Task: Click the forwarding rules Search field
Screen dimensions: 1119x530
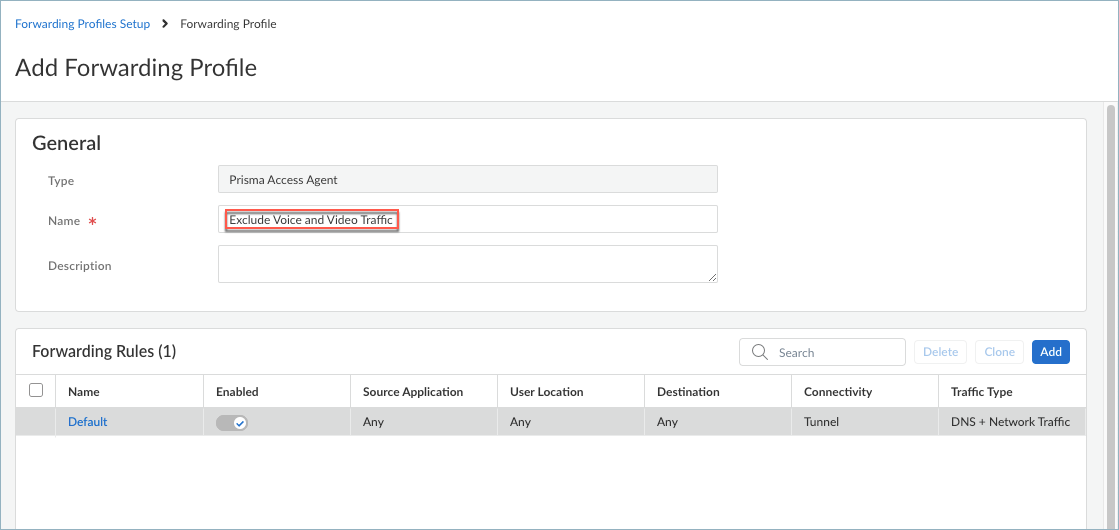Action: pos(835,352)
